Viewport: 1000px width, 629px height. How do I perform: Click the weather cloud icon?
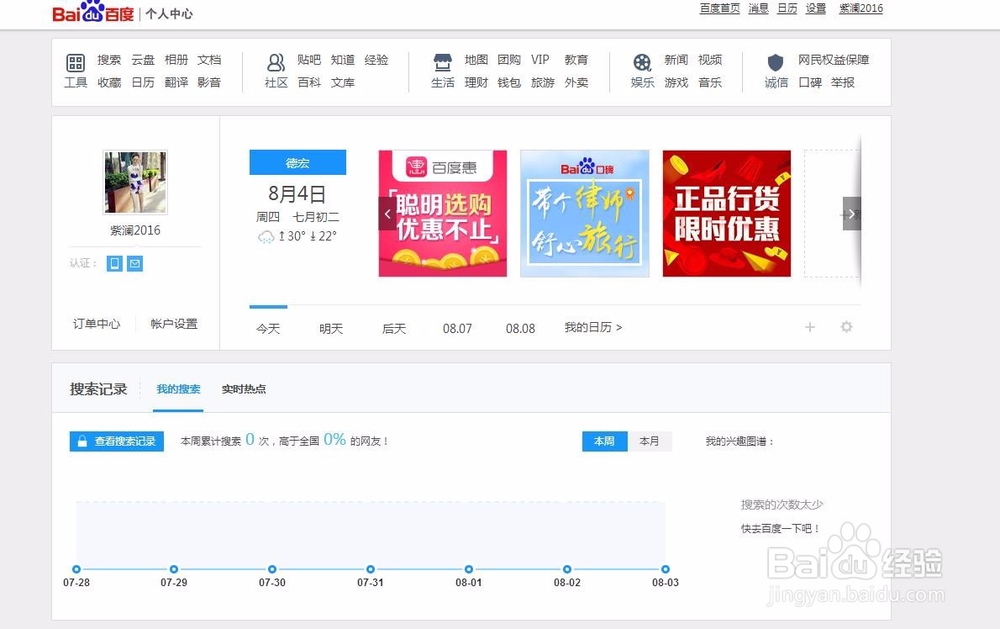(x=265, y=237)
